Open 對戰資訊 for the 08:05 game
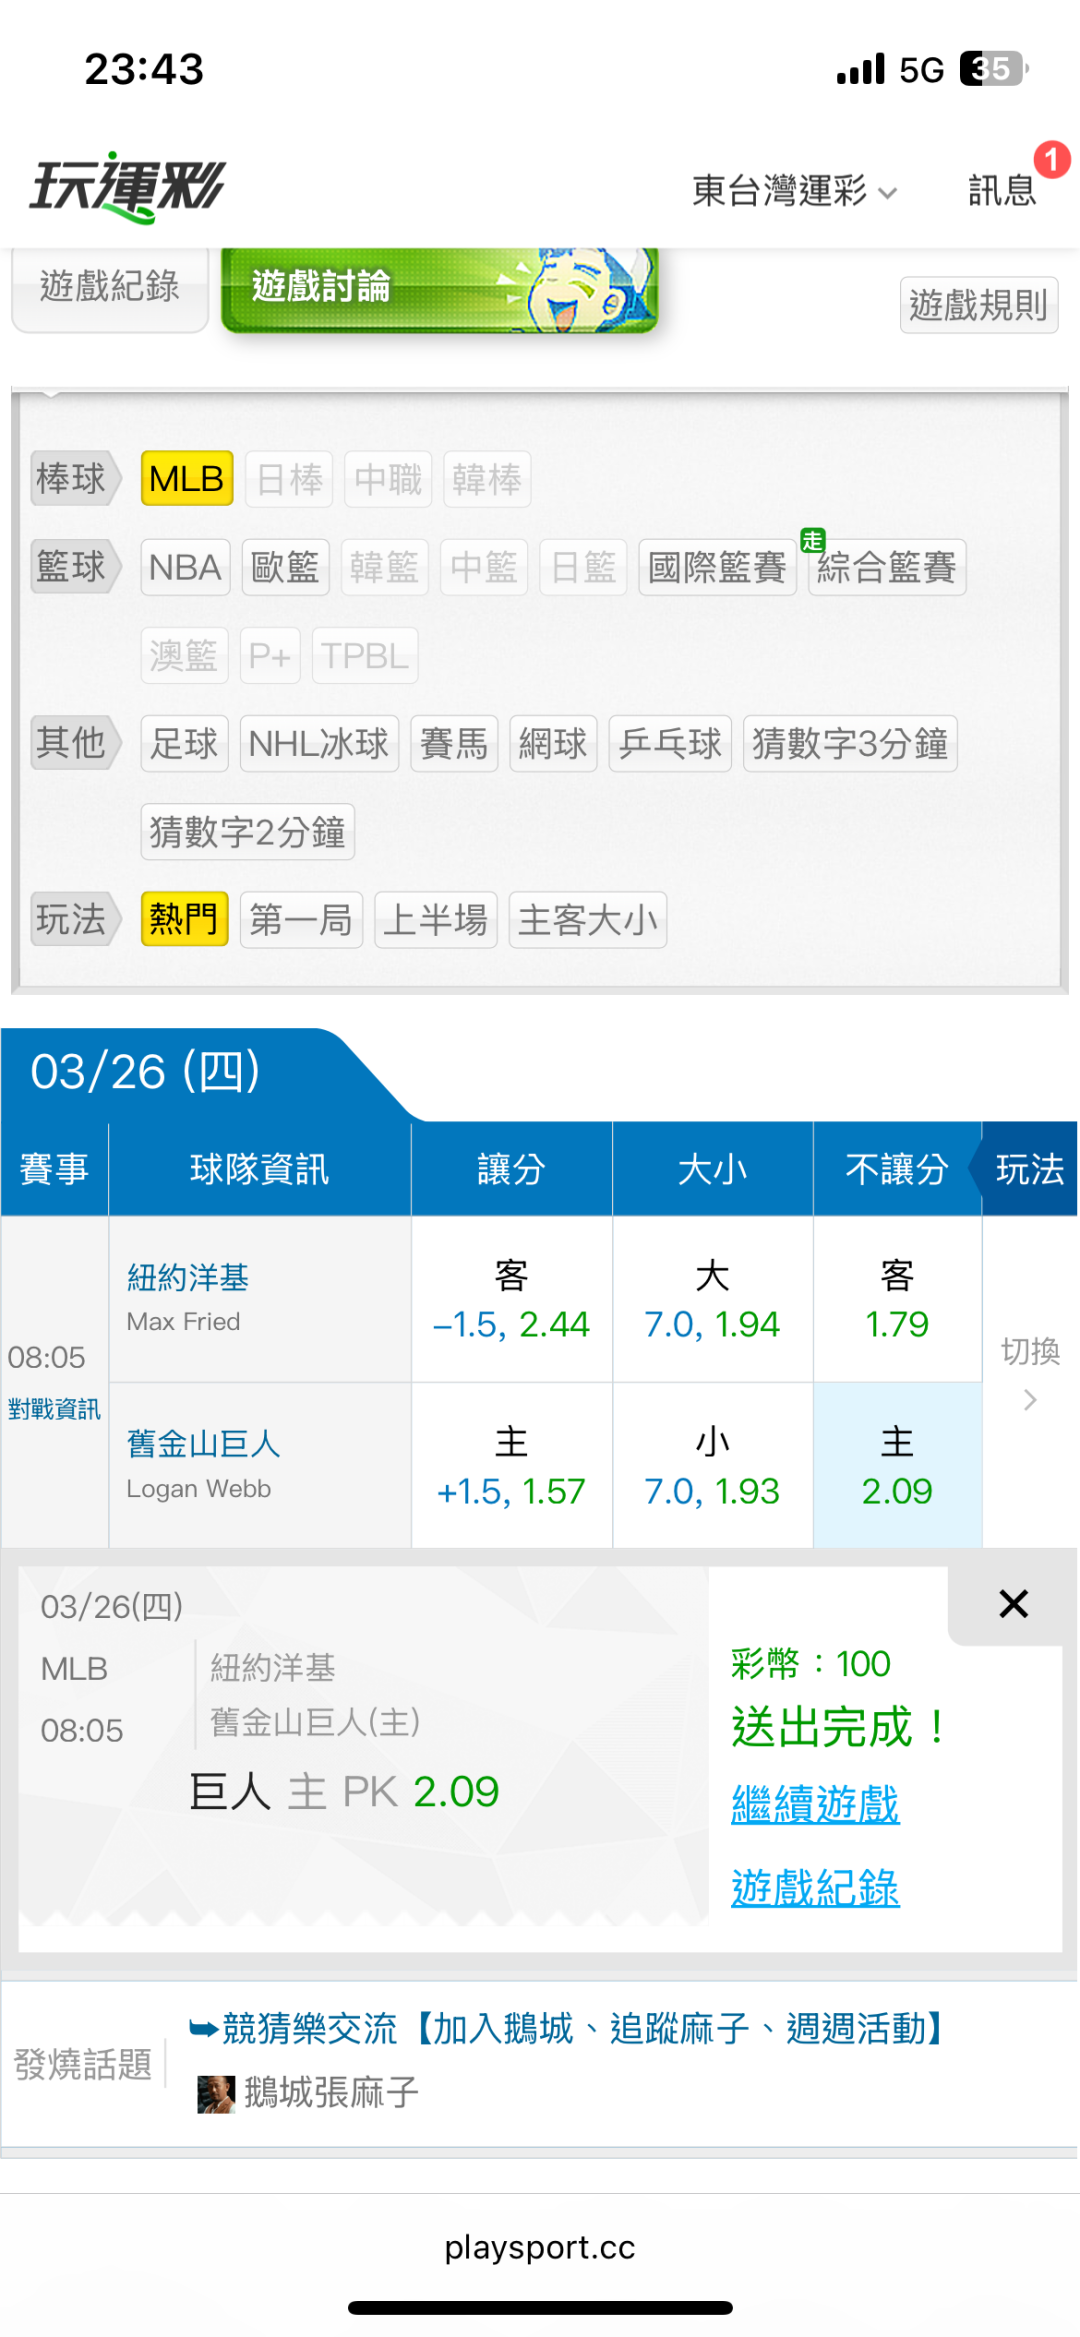The width and height of the screenshot is (1080, 2337). [54, 1409]
